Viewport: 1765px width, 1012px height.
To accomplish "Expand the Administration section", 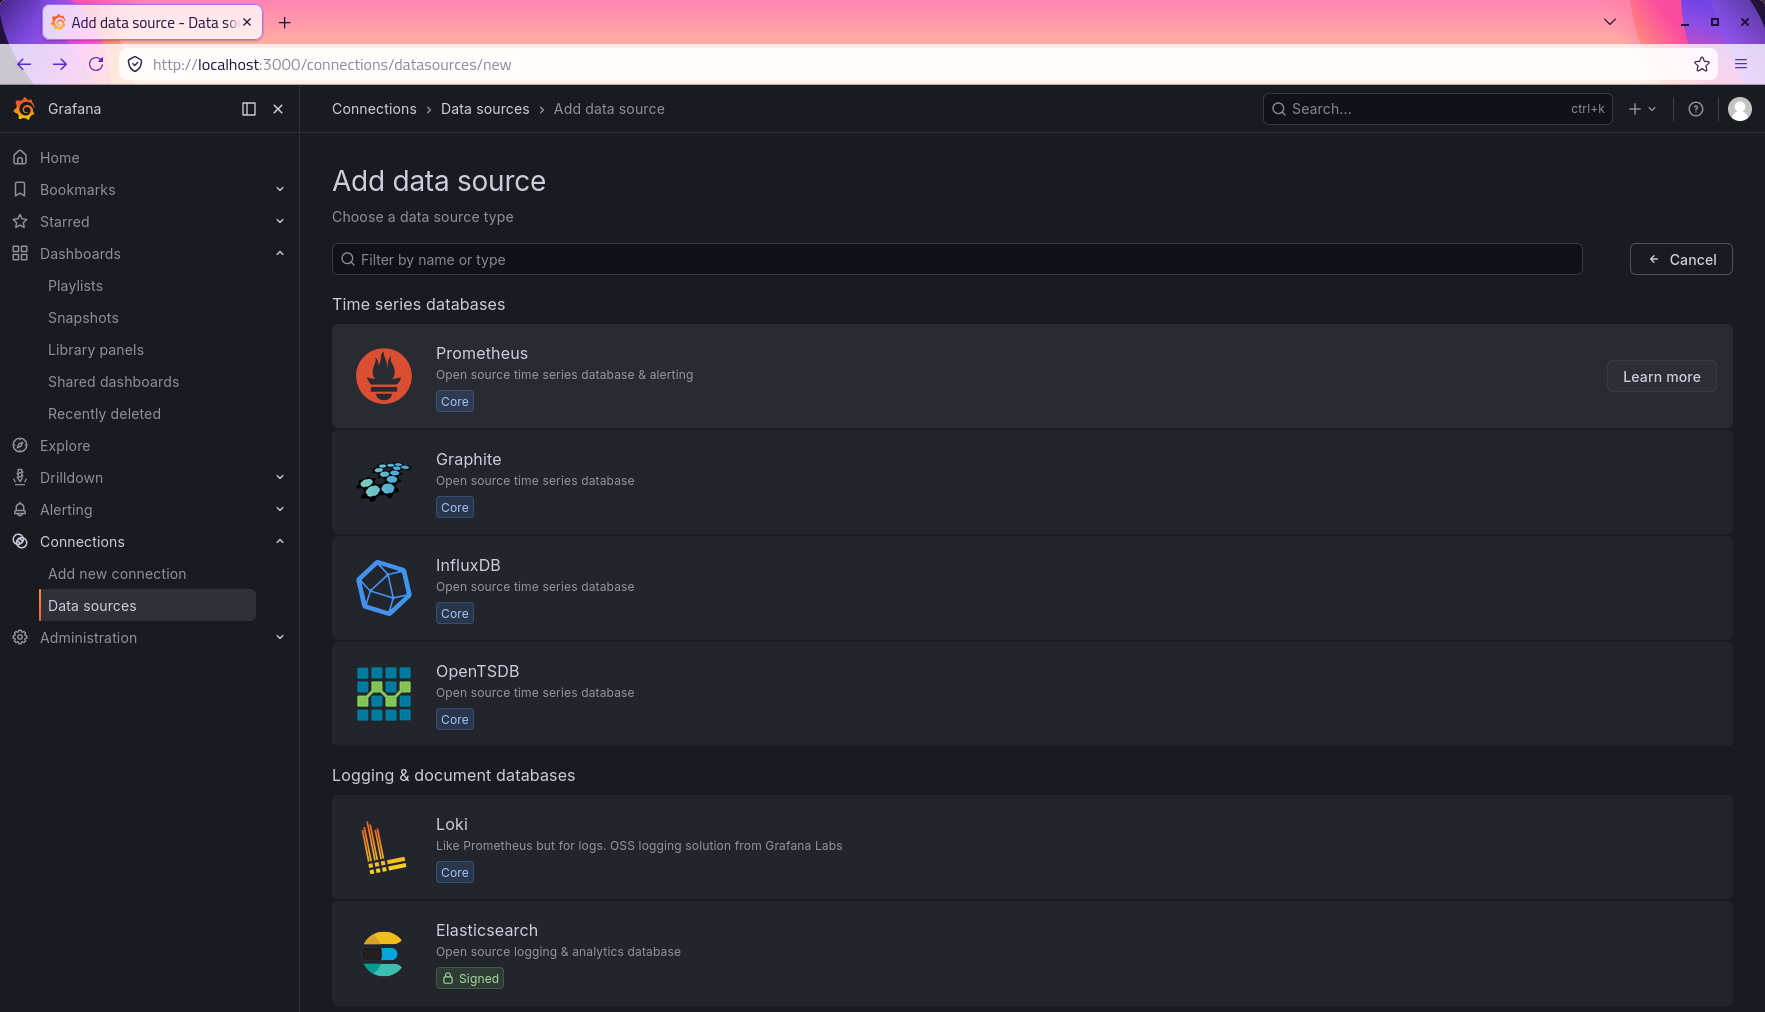I will (280, 638).
